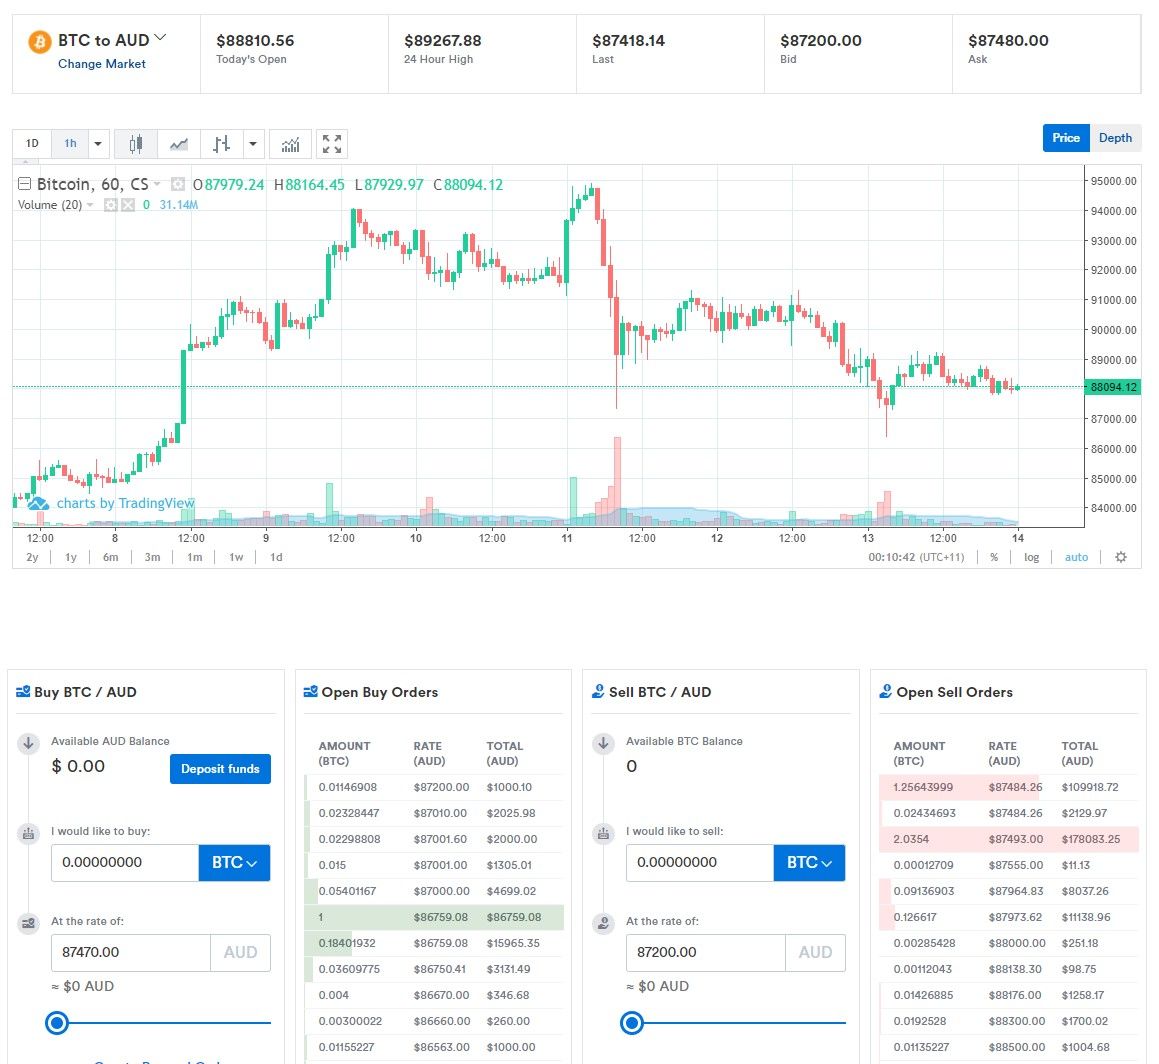The image size is (1159, 1064).
Task: Collapse the chart top toolbar arrow
Action: point(25,162)
